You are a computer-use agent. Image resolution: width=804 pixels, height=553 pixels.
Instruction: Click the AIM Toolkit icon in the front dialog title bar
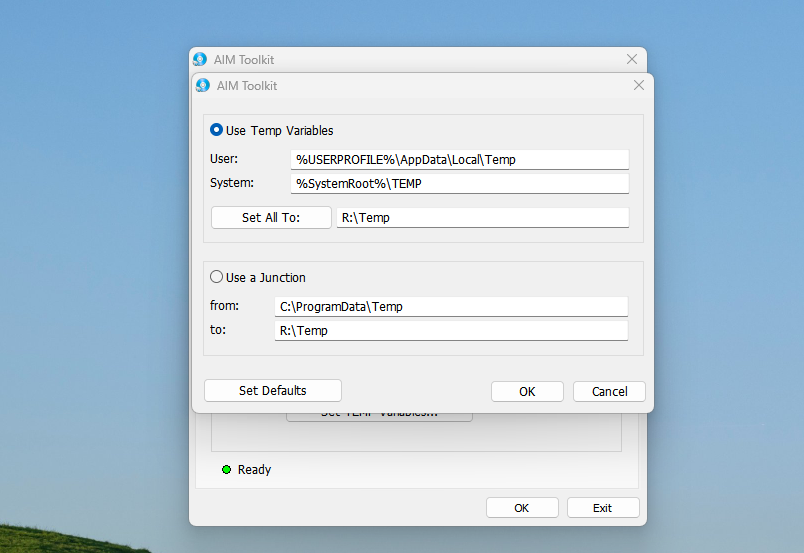(x=203, y=86)
